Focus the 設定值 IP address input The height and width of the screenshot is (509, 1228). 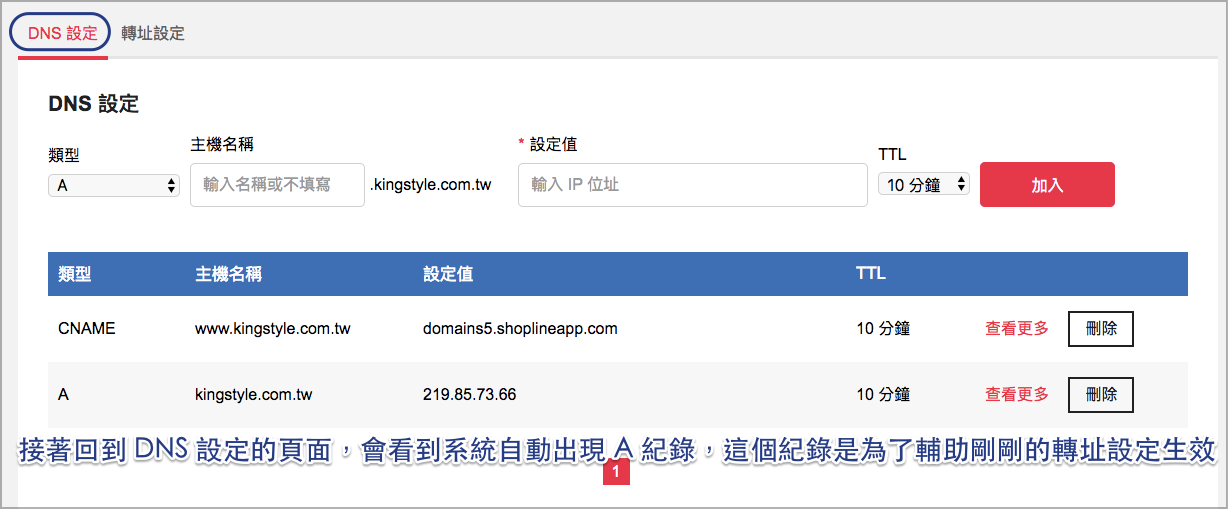click(x=692, y=185)
